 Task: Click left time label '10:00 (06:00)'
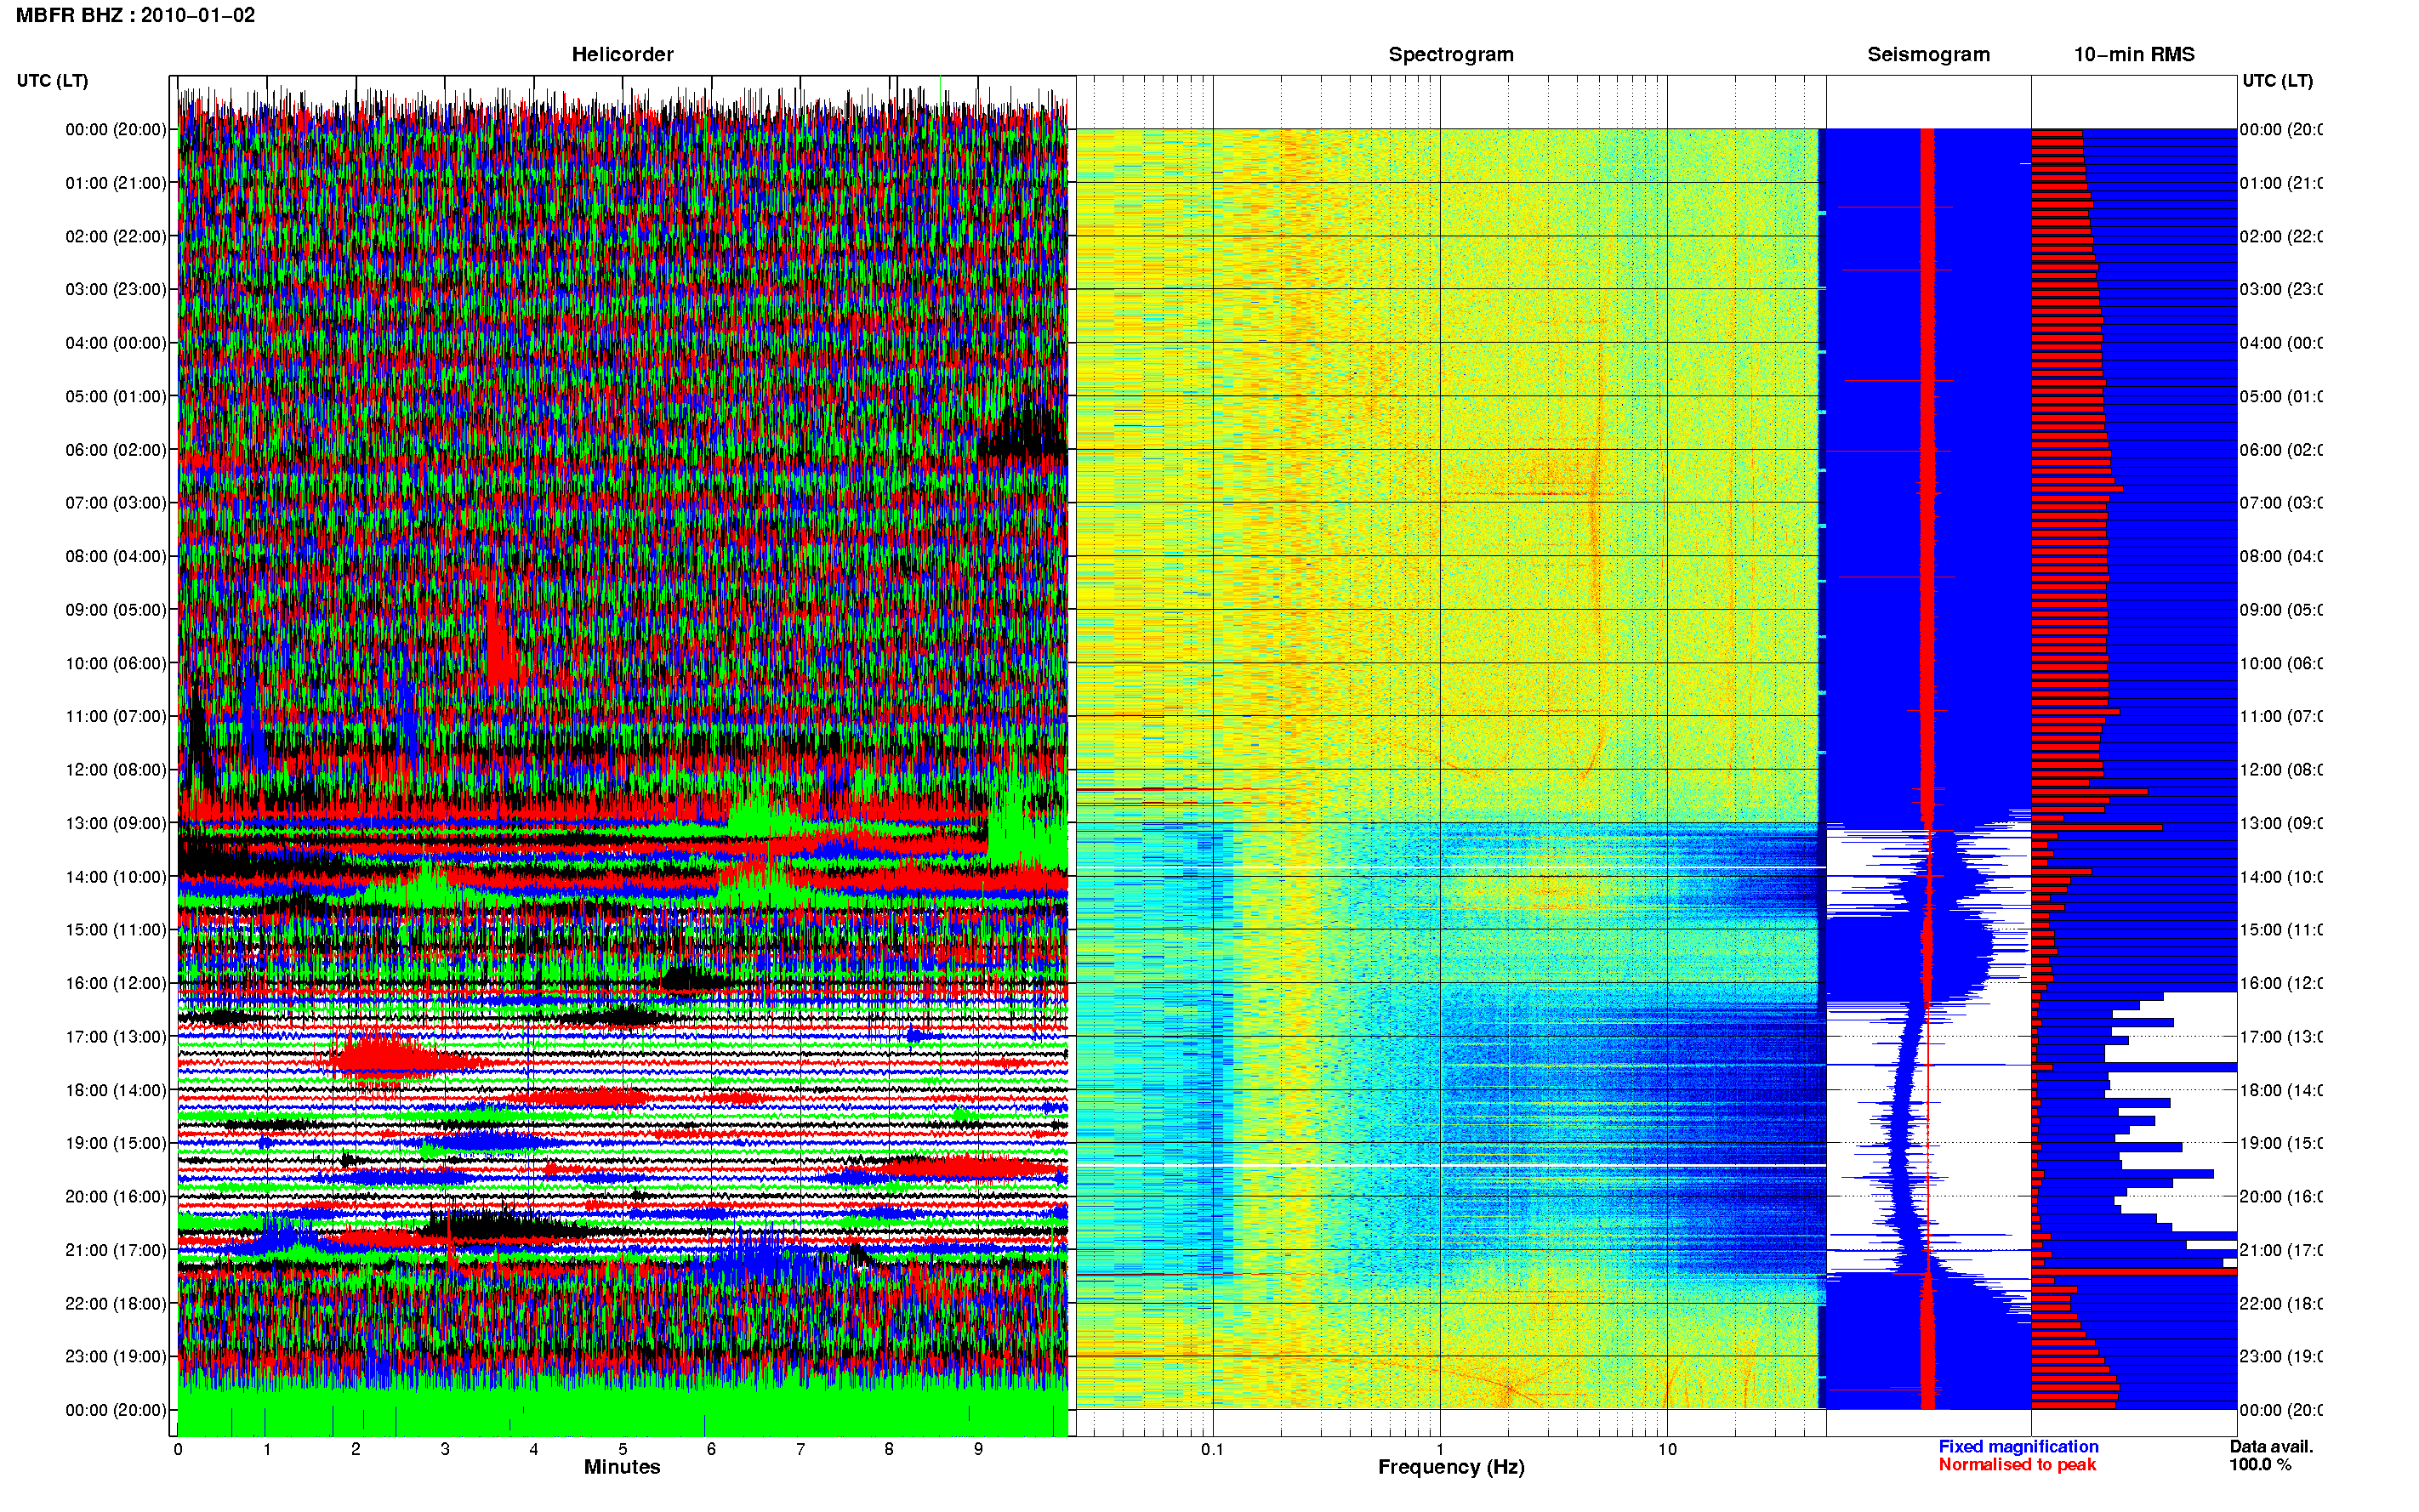click(116, 663)
